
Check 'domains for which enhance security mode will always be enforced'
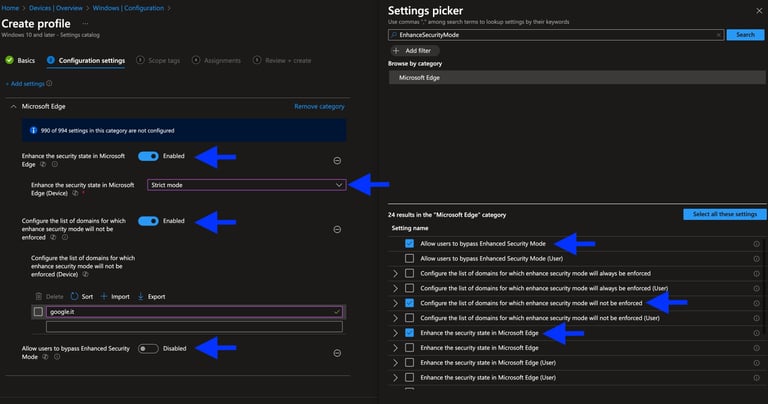[409, 273]
